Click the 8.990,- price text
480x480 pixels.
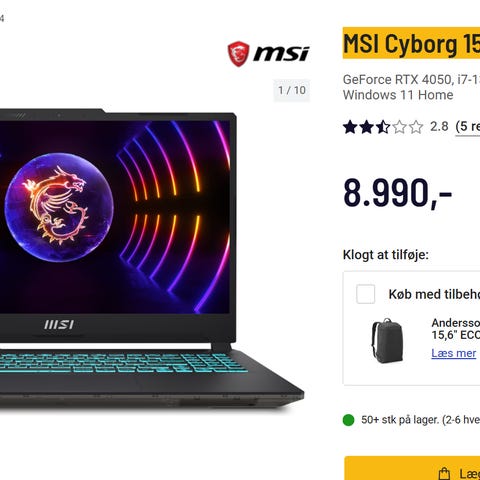click(x=397, y=193)
